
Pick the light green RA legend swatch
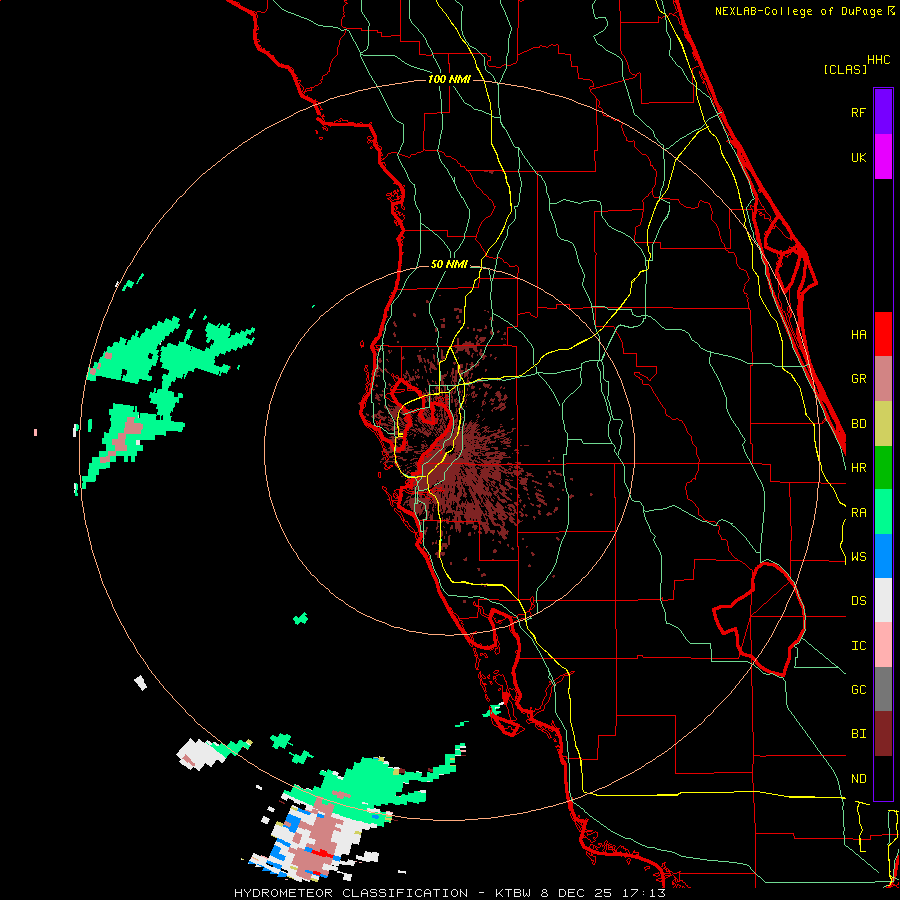[x=883, y=512]
